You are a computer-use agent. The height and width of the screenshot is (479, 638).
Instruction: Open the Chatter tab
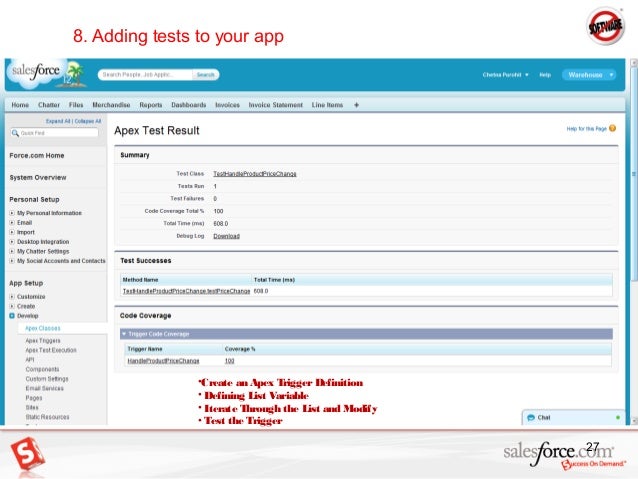tap(49, 105)
